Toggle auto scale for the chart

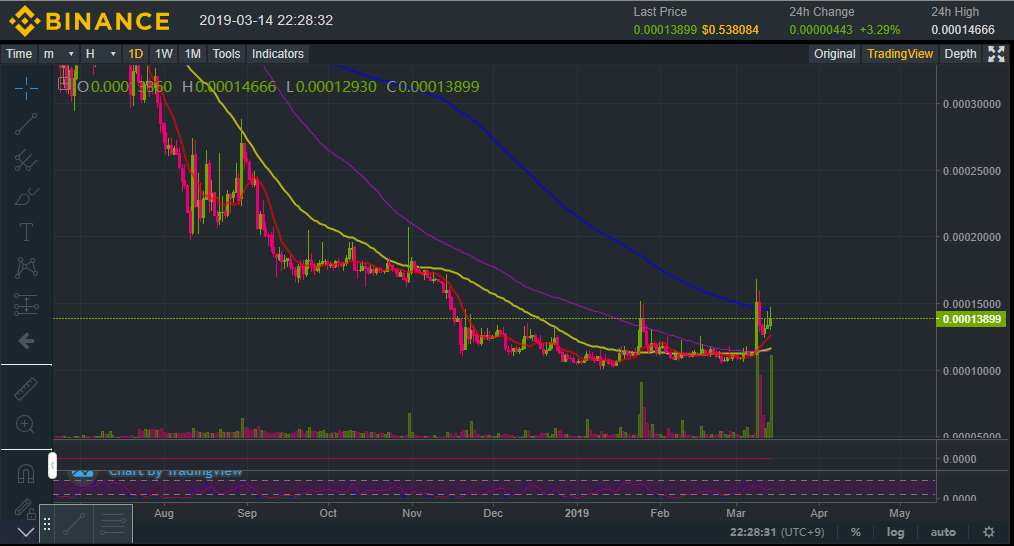943,532
